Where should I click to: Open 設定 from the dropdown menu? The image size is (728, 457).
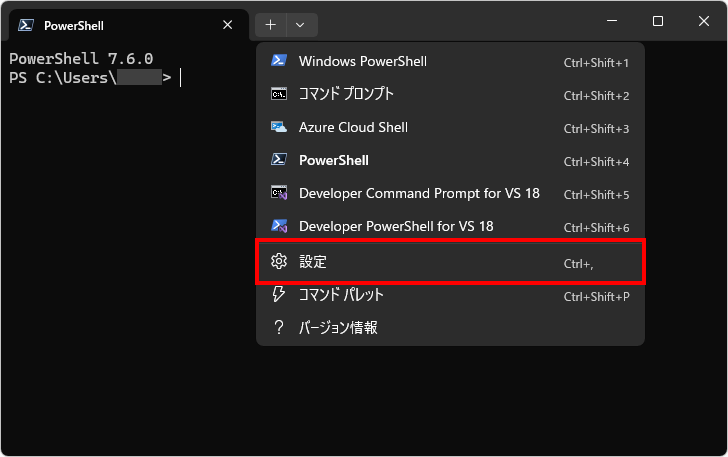450,261
